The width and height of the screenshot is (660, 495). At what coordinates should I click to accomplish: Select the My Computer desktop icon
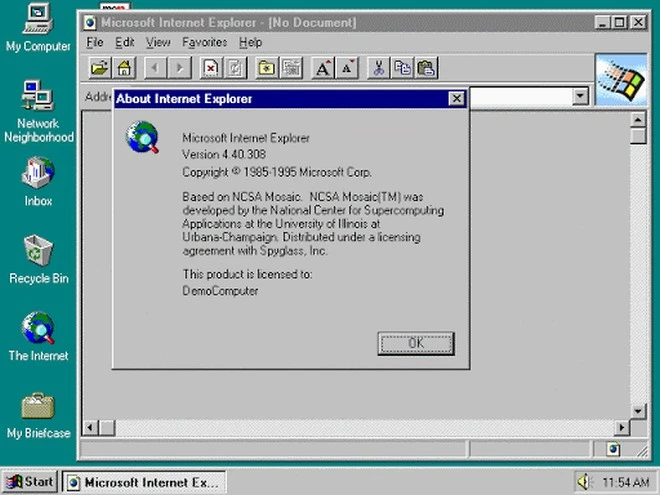pyautogui.click(x=38, y=28)
